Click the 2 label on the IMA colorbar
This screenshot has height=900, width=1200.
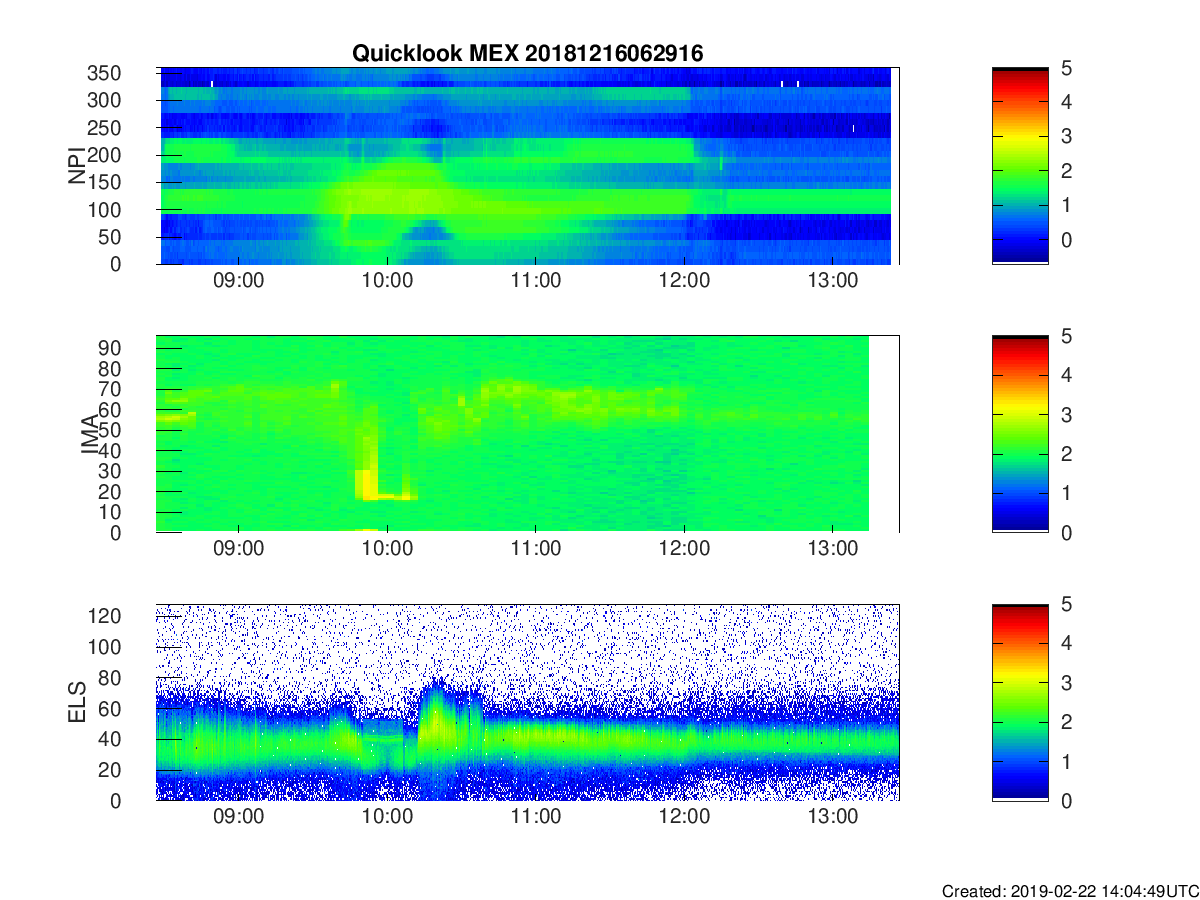[x=1066, y=454]
